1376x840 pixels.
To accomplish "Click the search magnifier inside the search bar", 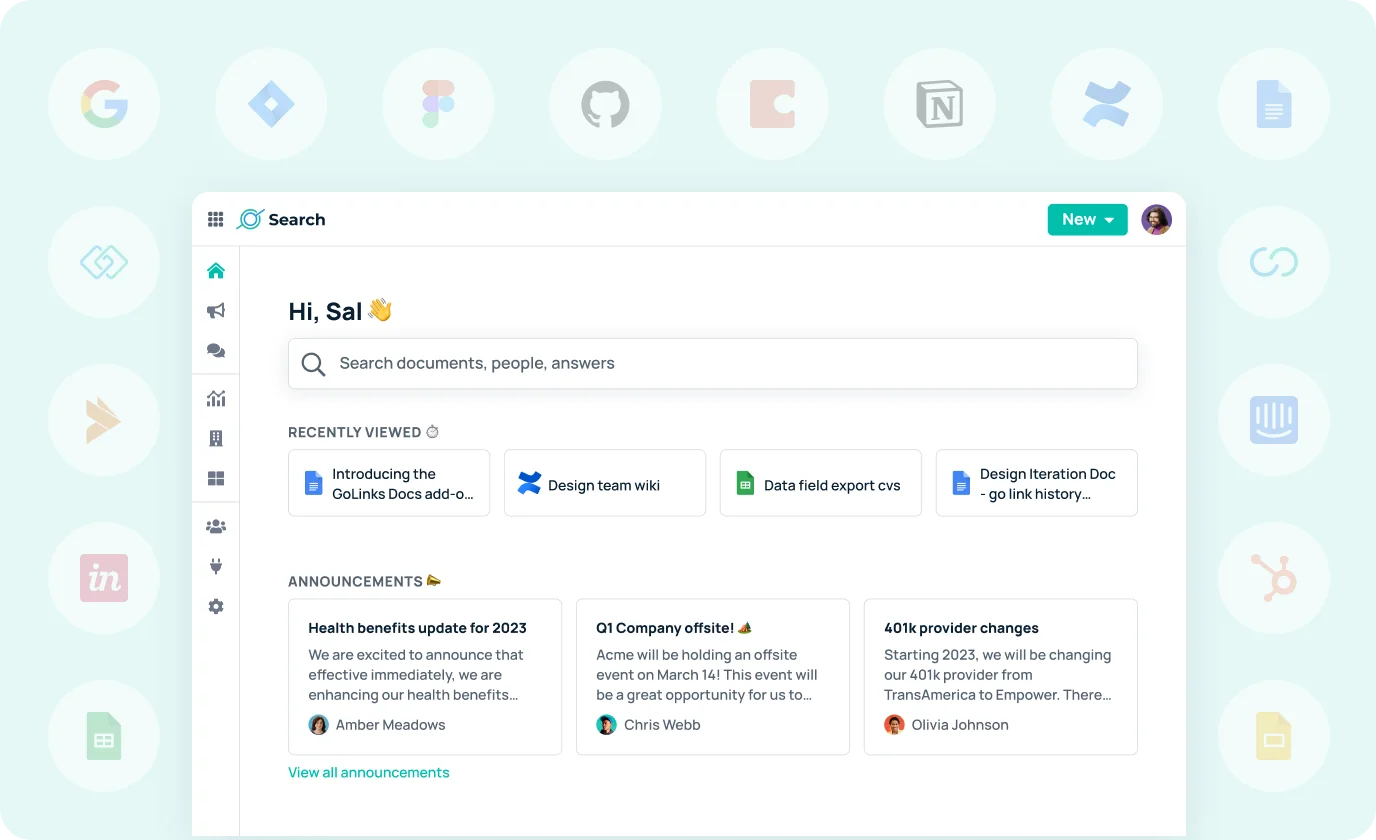I will [313, 363].
